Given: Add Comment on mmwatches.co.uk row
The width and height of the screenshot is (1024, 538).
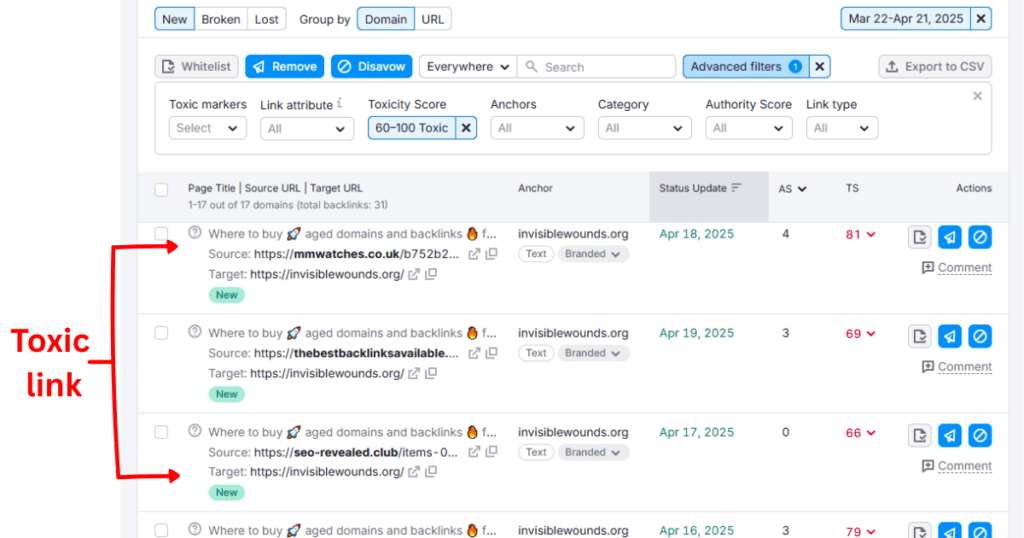Looking at the screenshot, I should pos(957,268).
